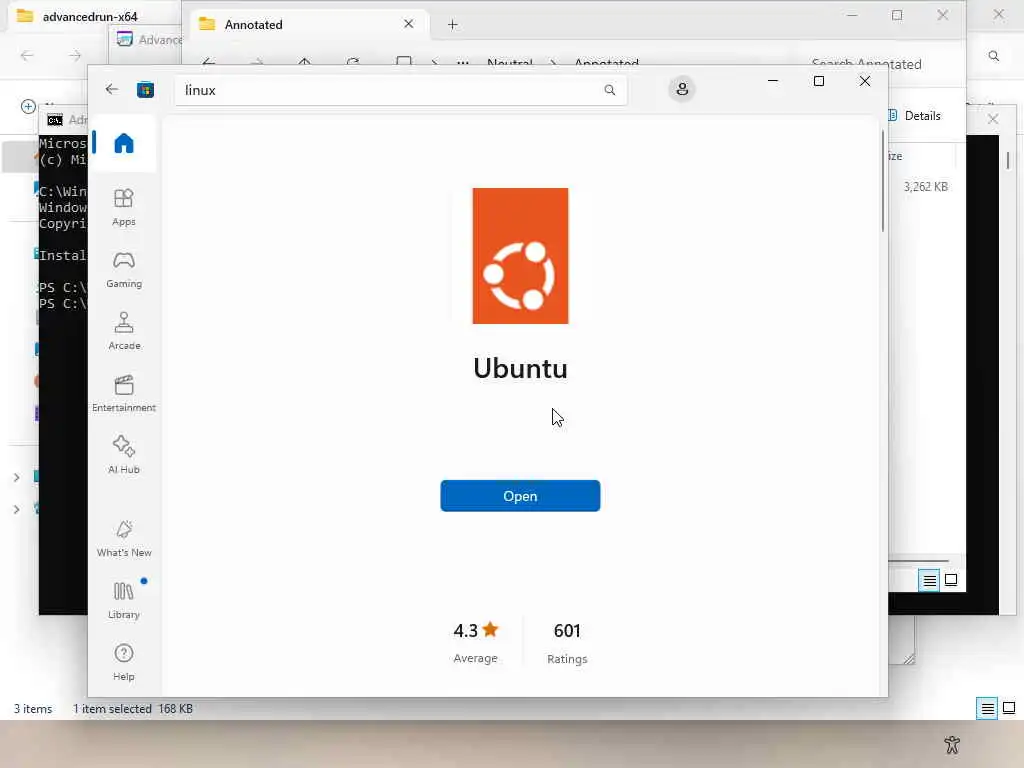Go to Microsoft Store Home
The image size is (1024, 768).
pyautogui.click(x=123, y=143)
